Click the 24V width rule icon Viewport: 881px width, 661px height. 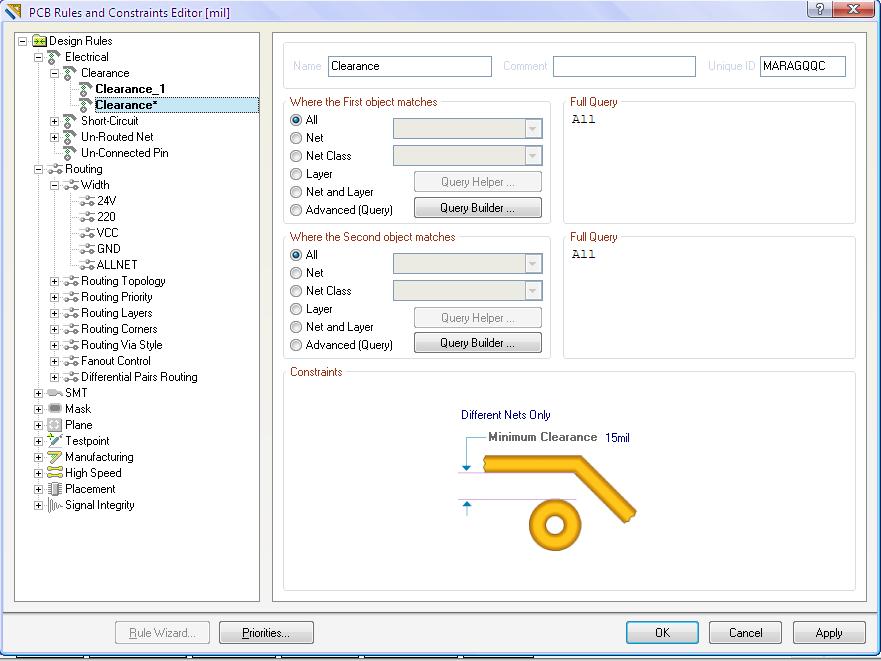pyautogui.click(x=87, y=201)
